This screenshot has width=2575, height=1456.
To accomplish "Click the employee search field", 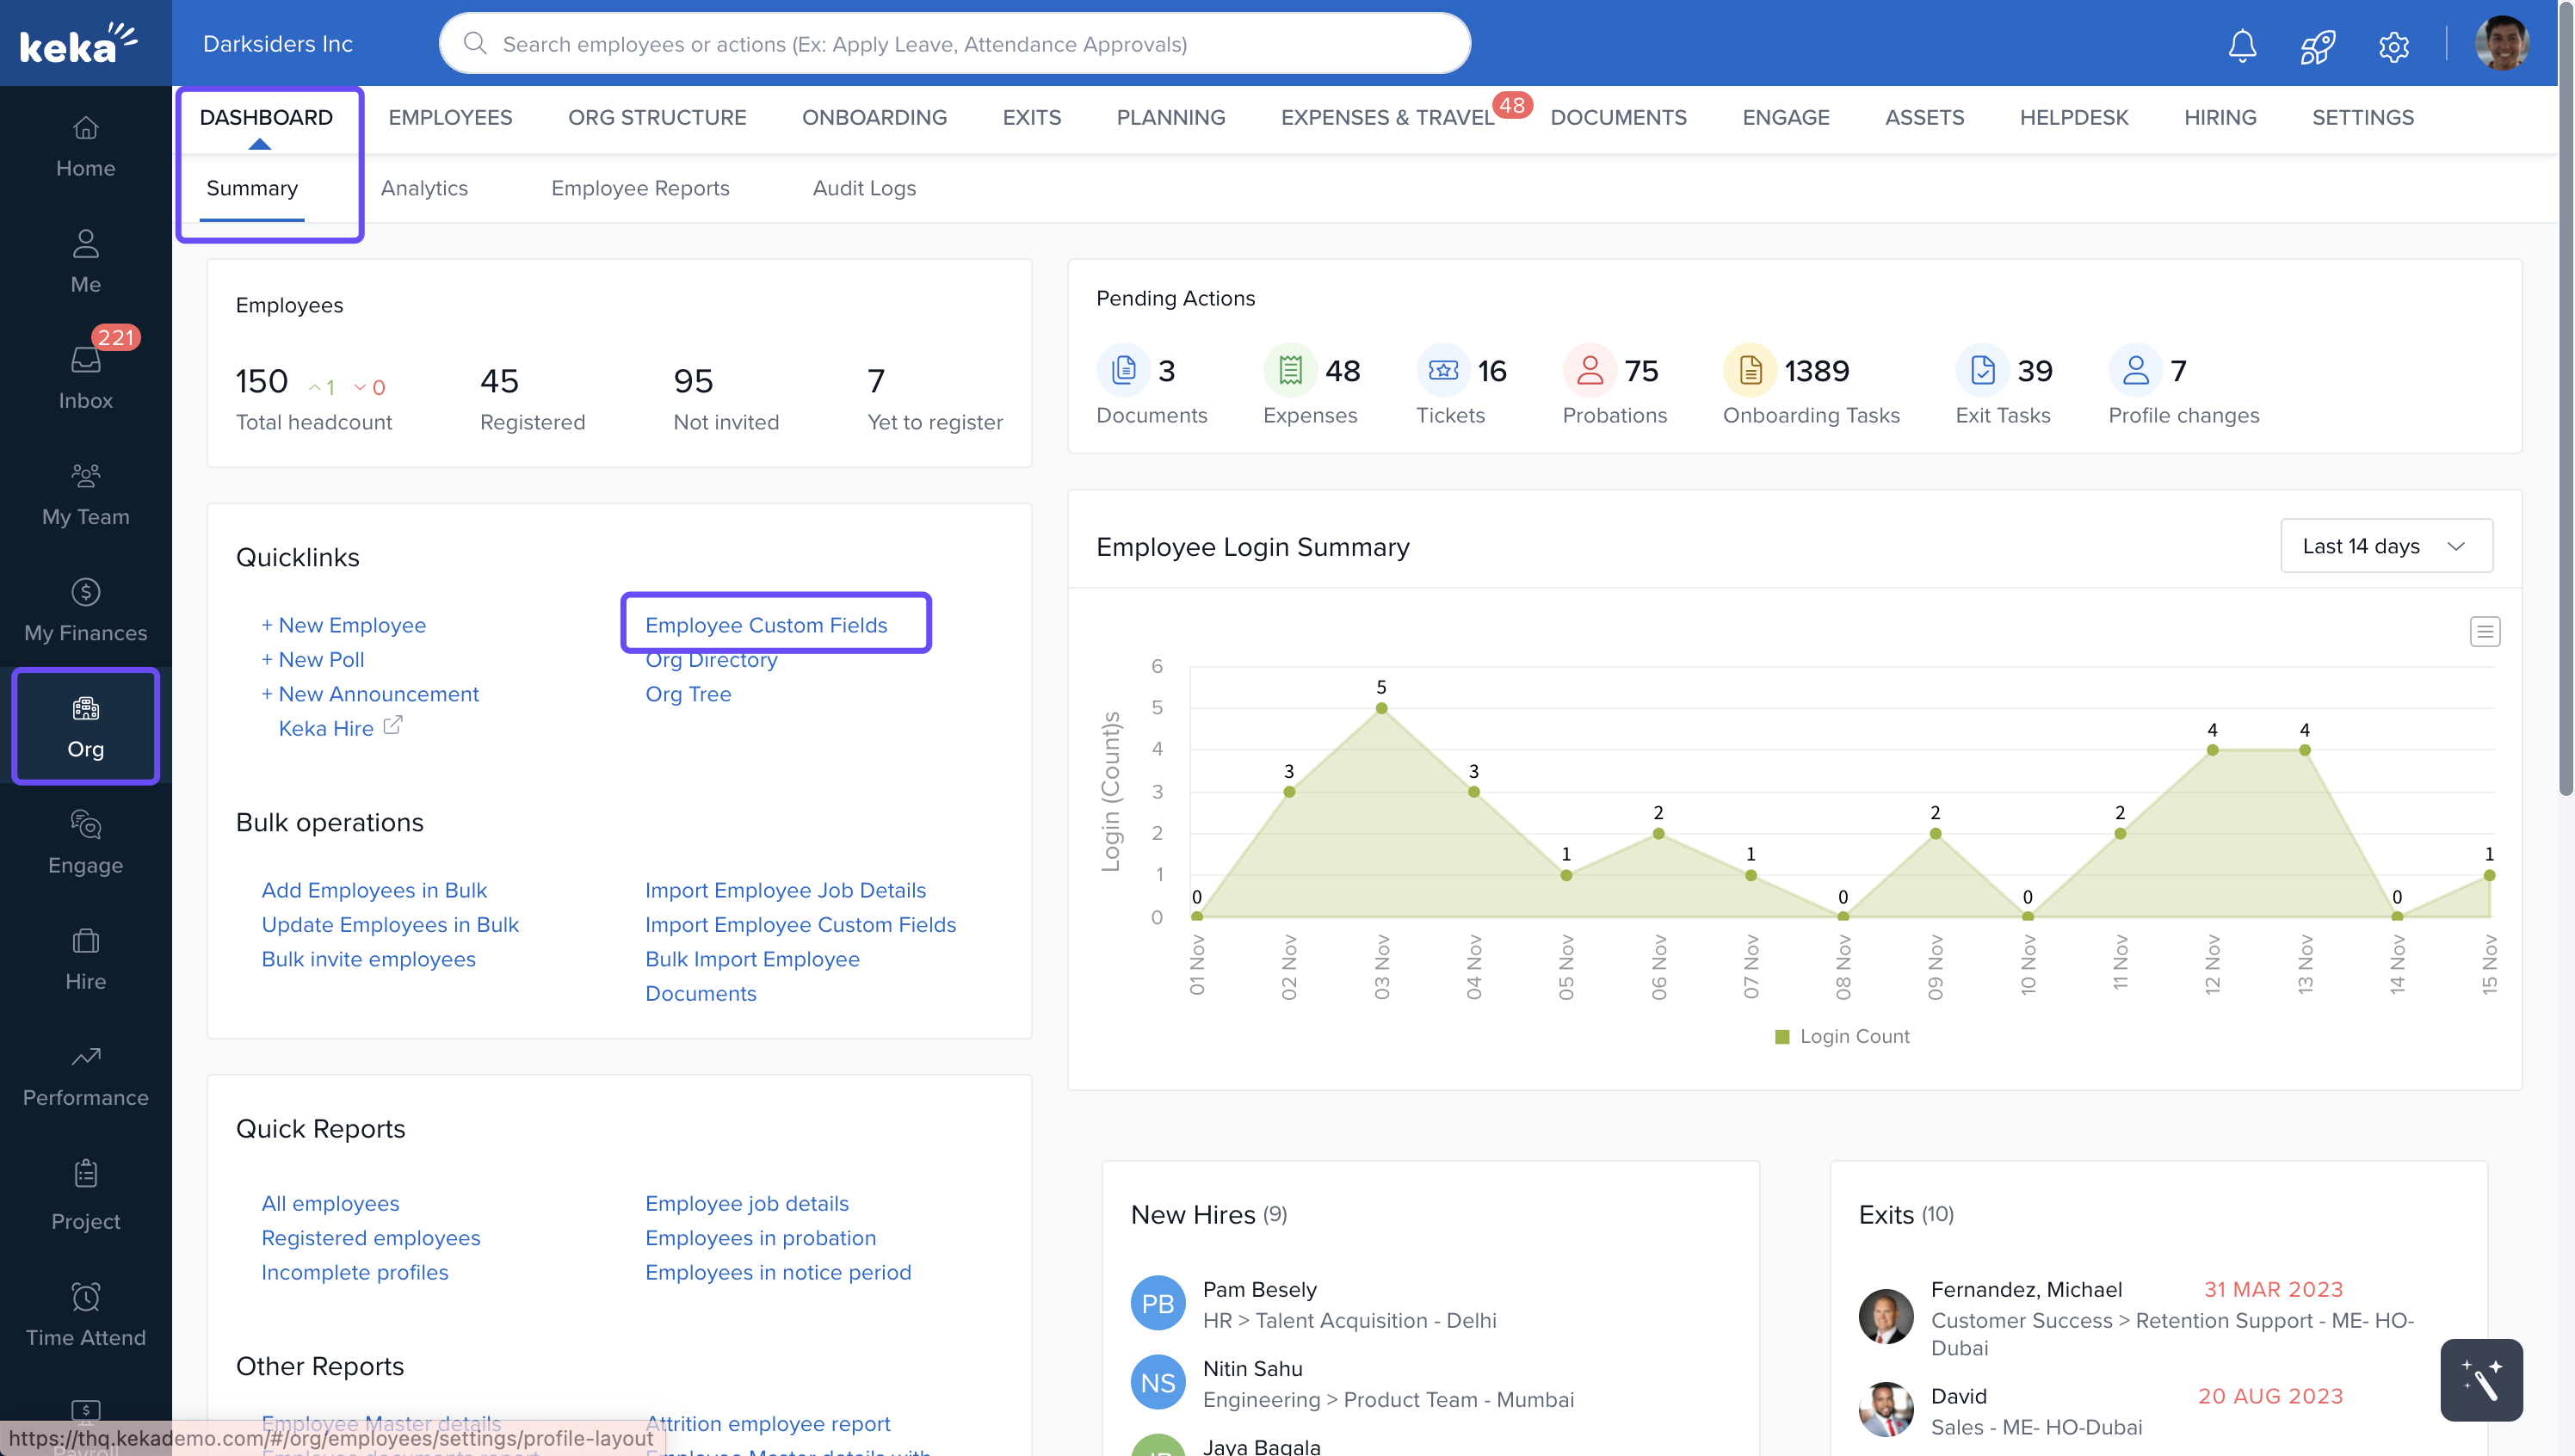I will click(954, 44).
